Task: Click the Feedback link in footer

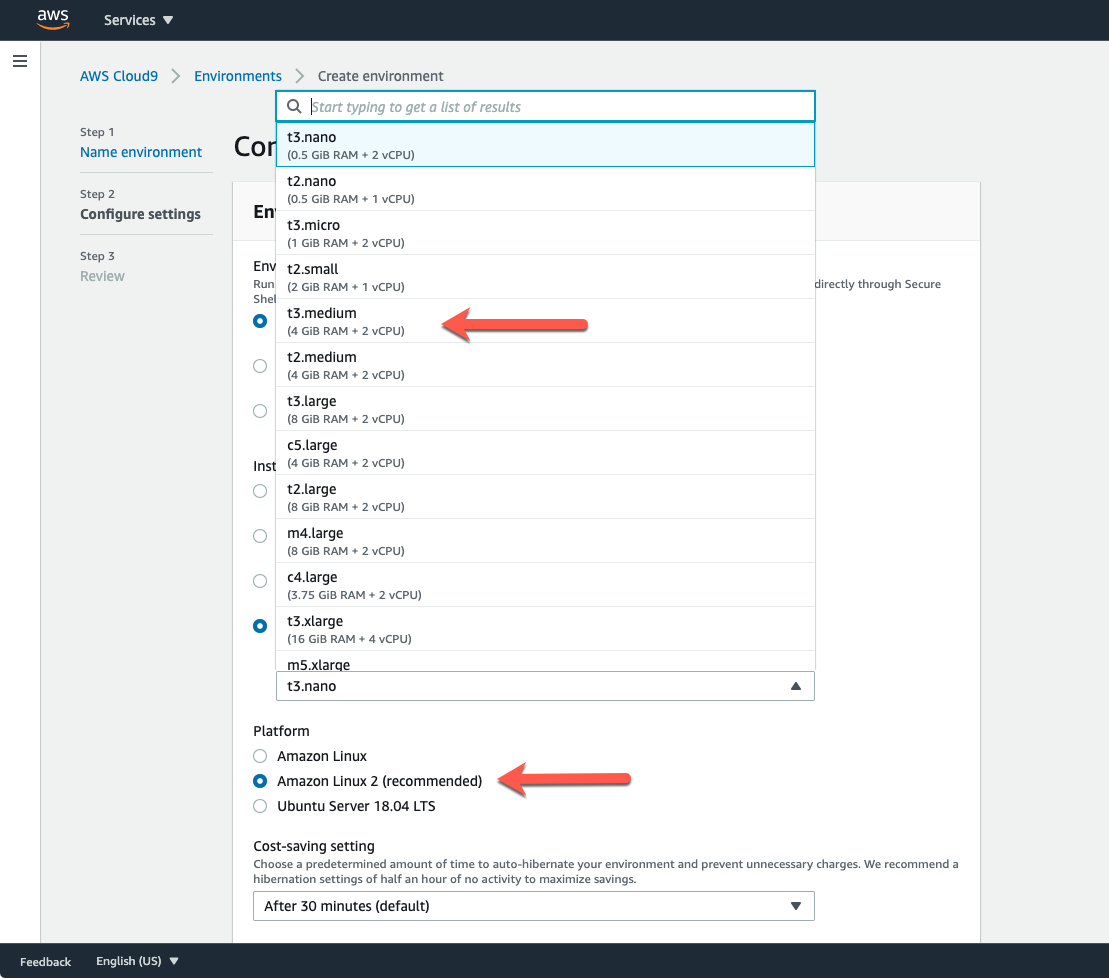Action: tap(45, 961)
